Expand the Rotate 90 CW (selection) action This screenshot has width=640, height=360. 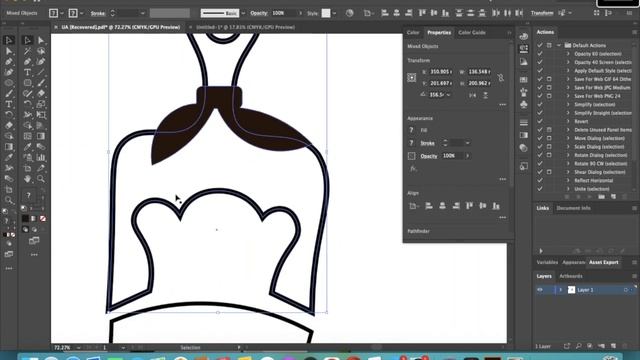568,164
